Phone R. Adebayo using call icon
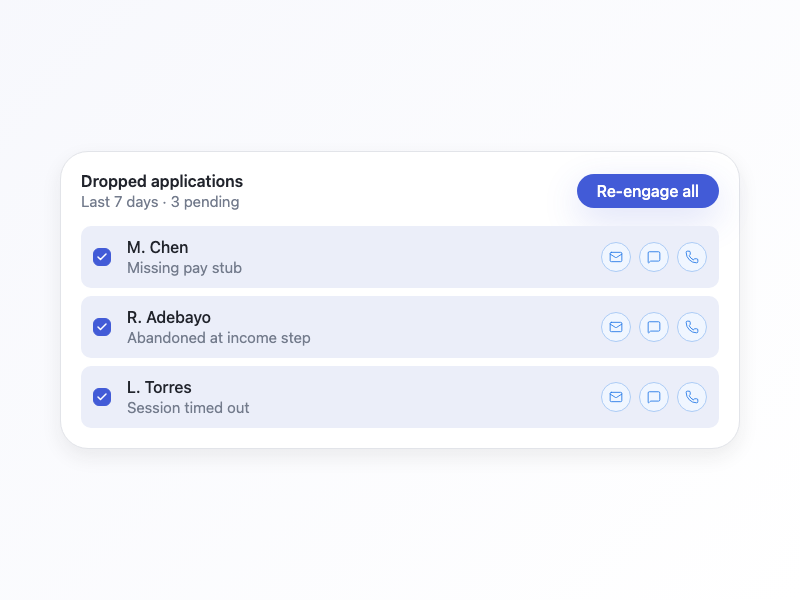This screenshot has width=800, height=600. (x=692, y=327)
